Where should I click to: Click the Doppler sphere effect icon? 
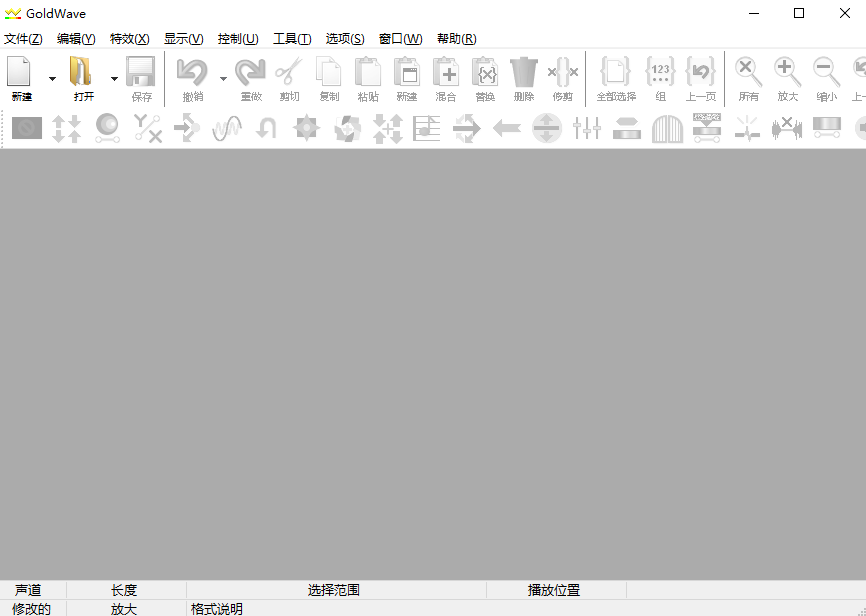tap(107, 128)
